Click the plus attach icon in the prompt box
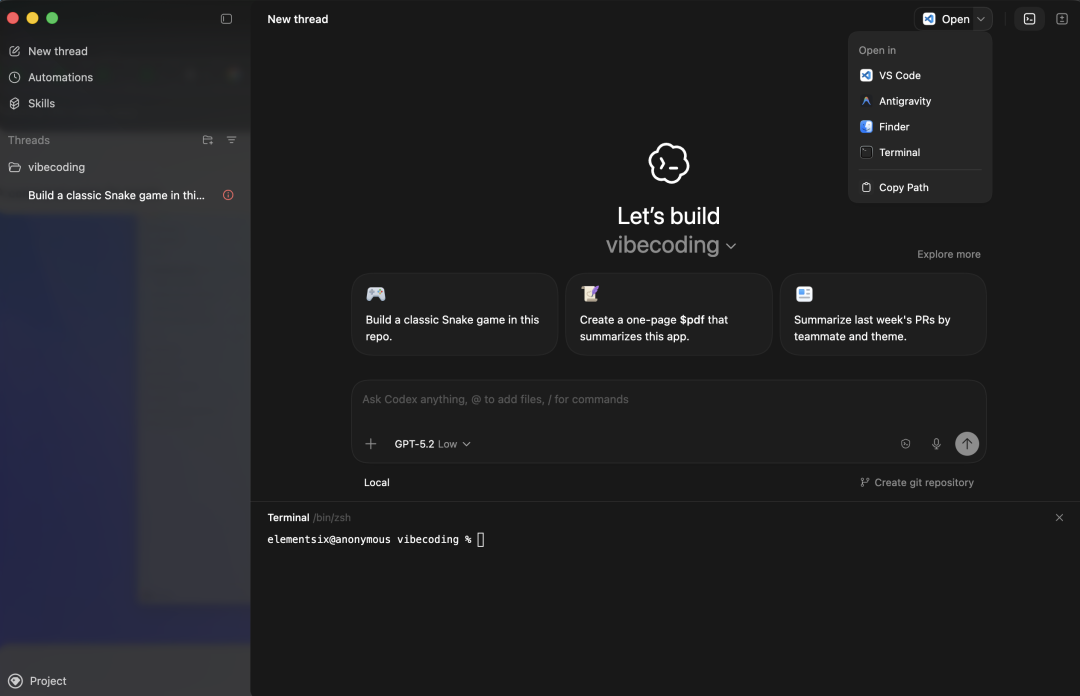This screenshot has width=1080, height=696. 371,444
